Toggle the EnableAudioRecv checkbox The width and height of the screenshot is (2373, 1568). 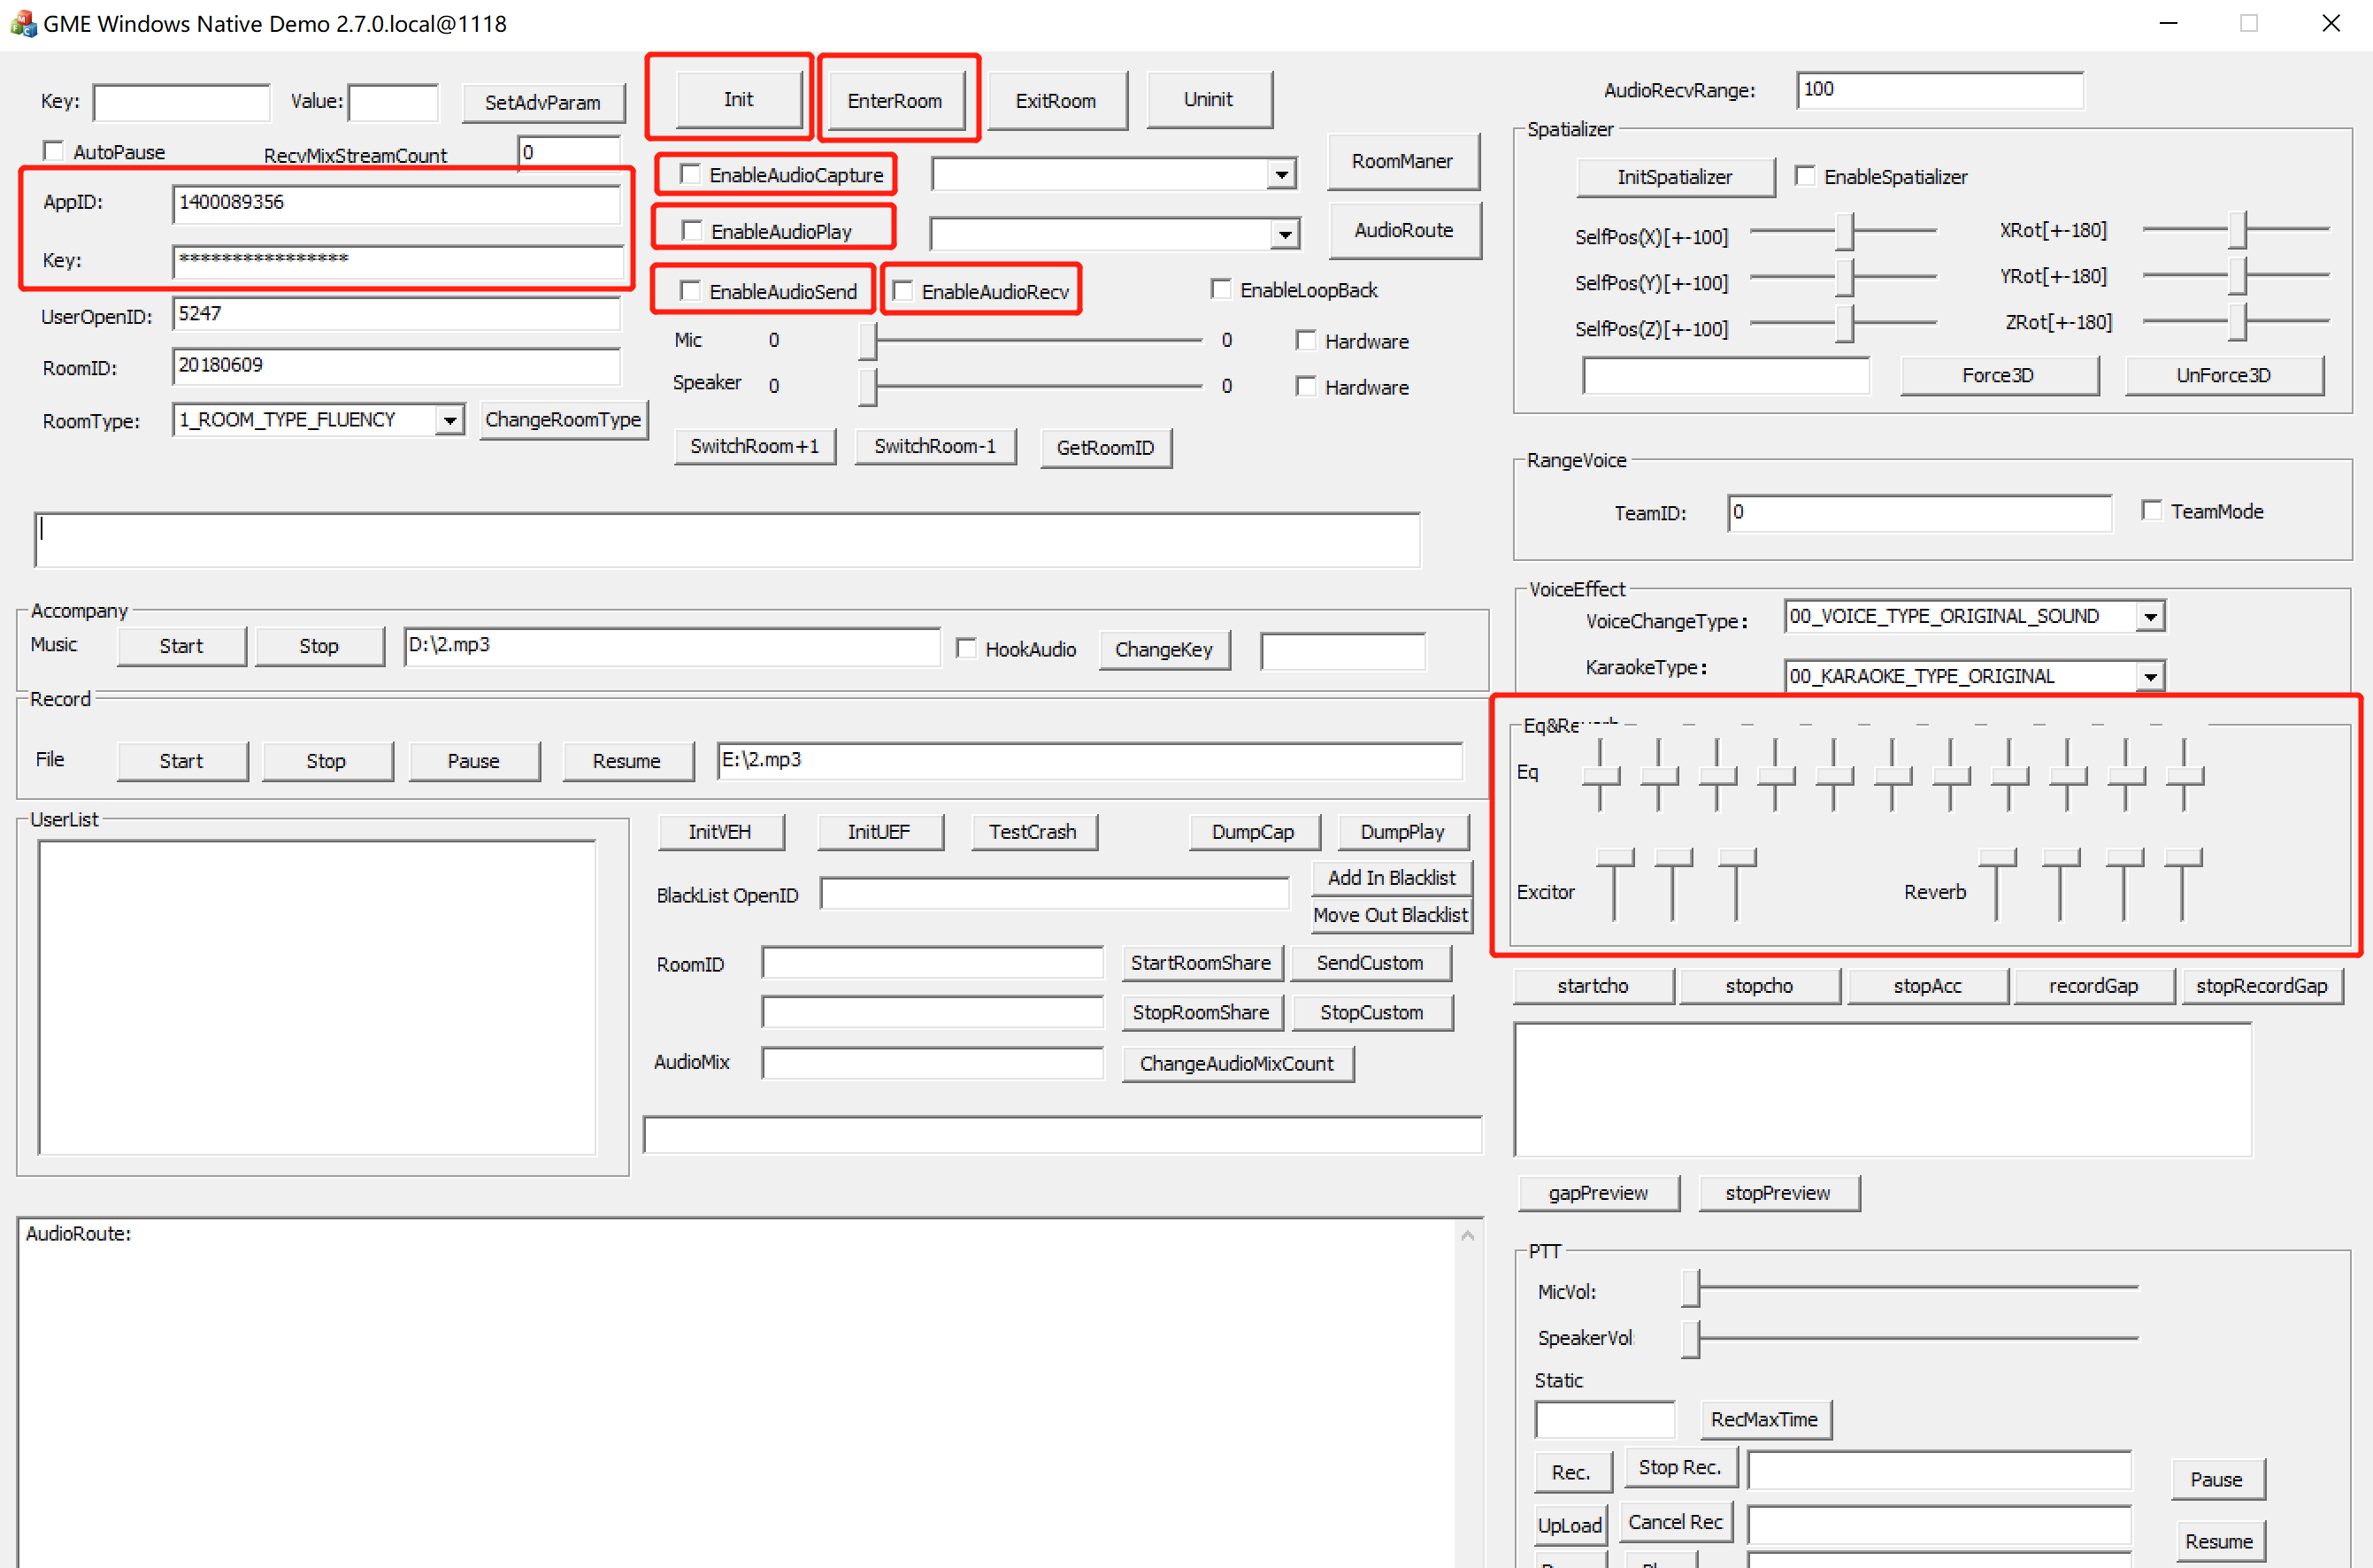(903, 291)
